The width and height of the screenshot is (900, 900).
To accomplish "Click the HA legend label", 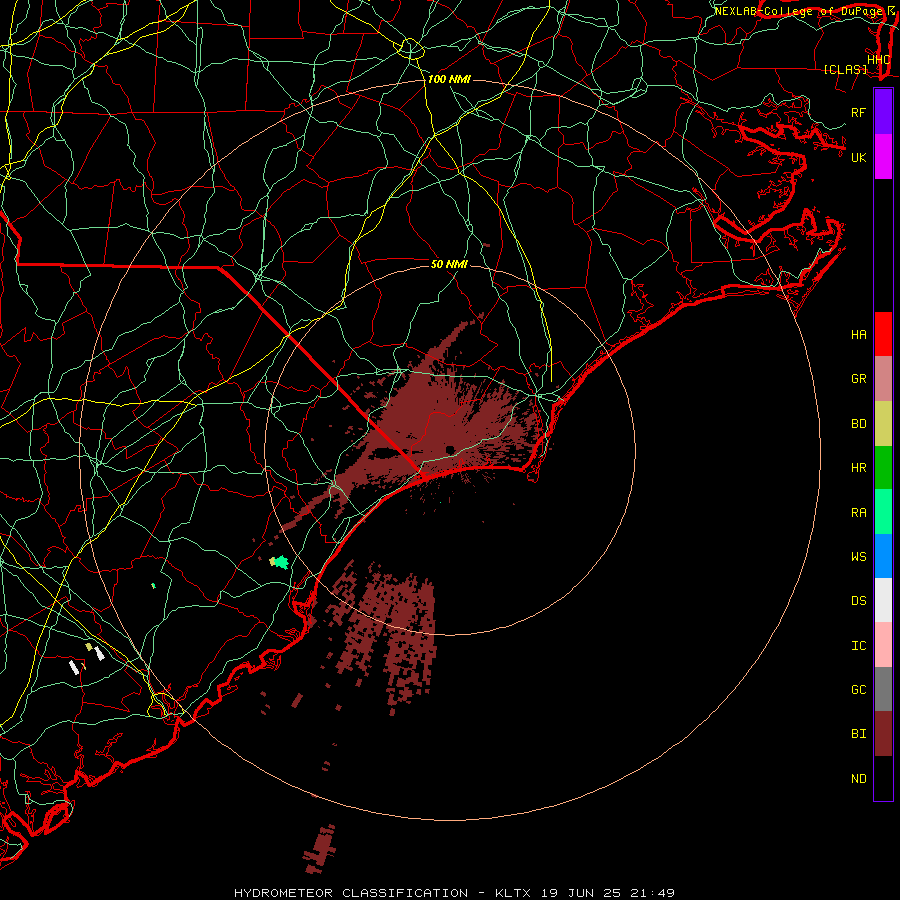I will [859, 335].
